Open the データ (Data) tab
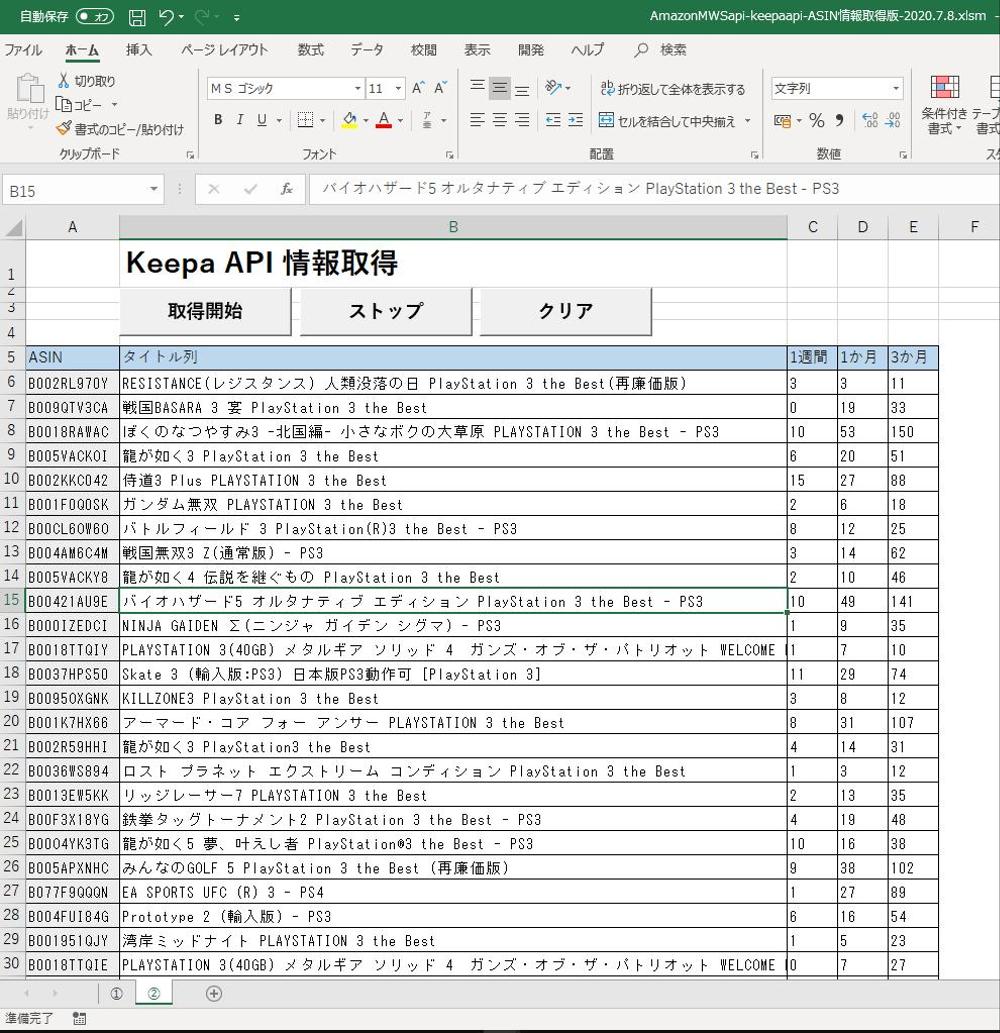1000x1033 pixels. pyautogui.click(x=367, y=50)
